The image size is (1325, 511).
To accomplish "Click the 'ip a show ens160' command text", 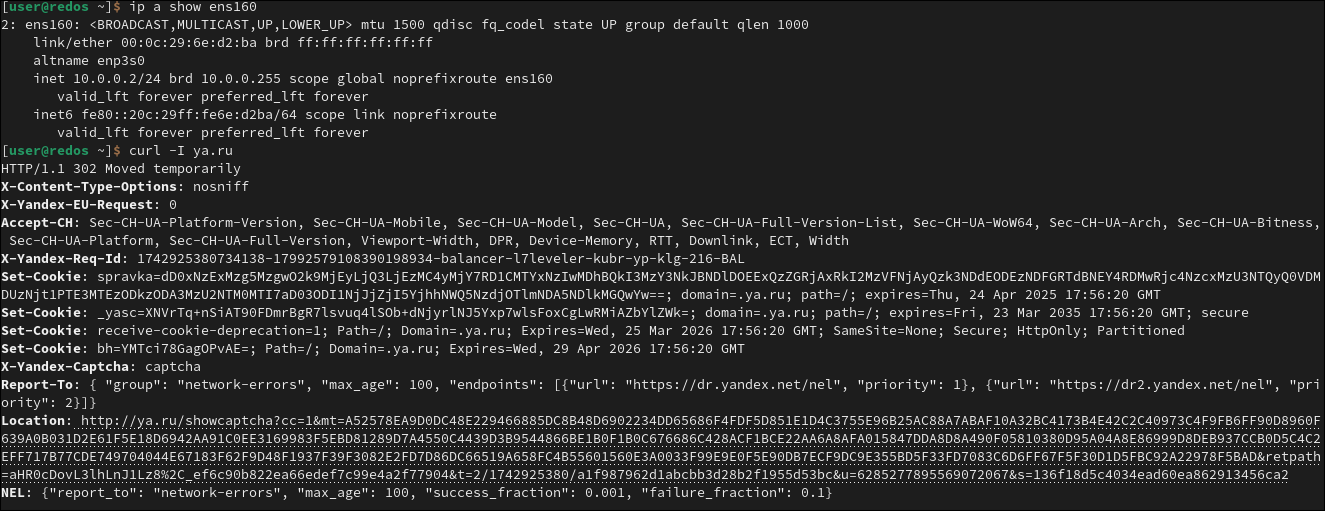I will tap(193, 7).
